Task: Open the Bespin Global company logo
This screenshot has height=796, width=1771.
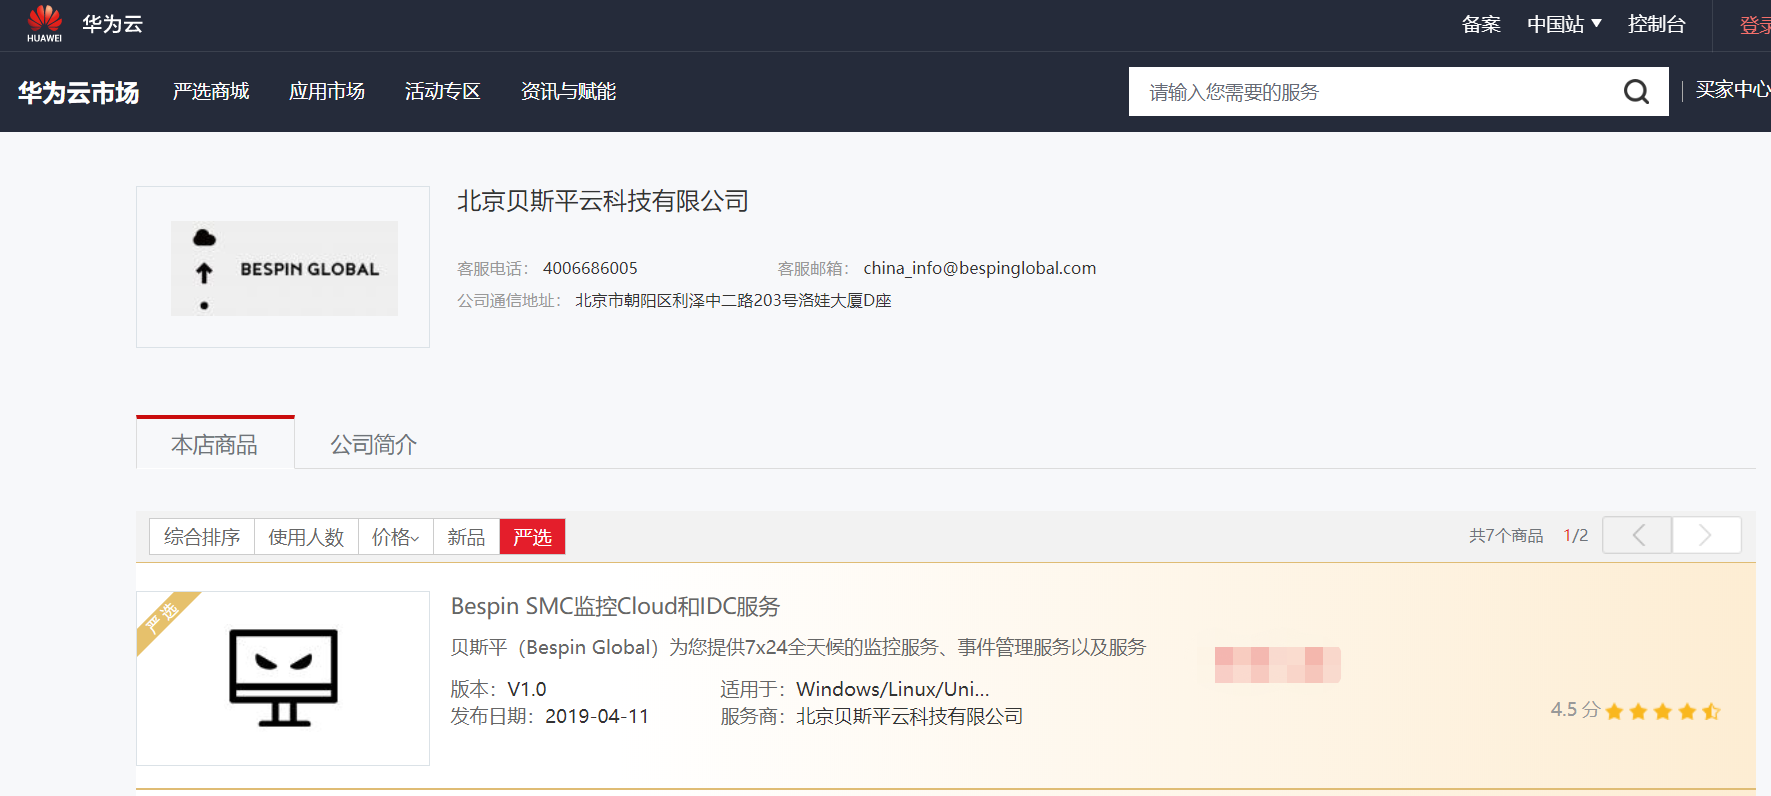Action: point(284,268)
